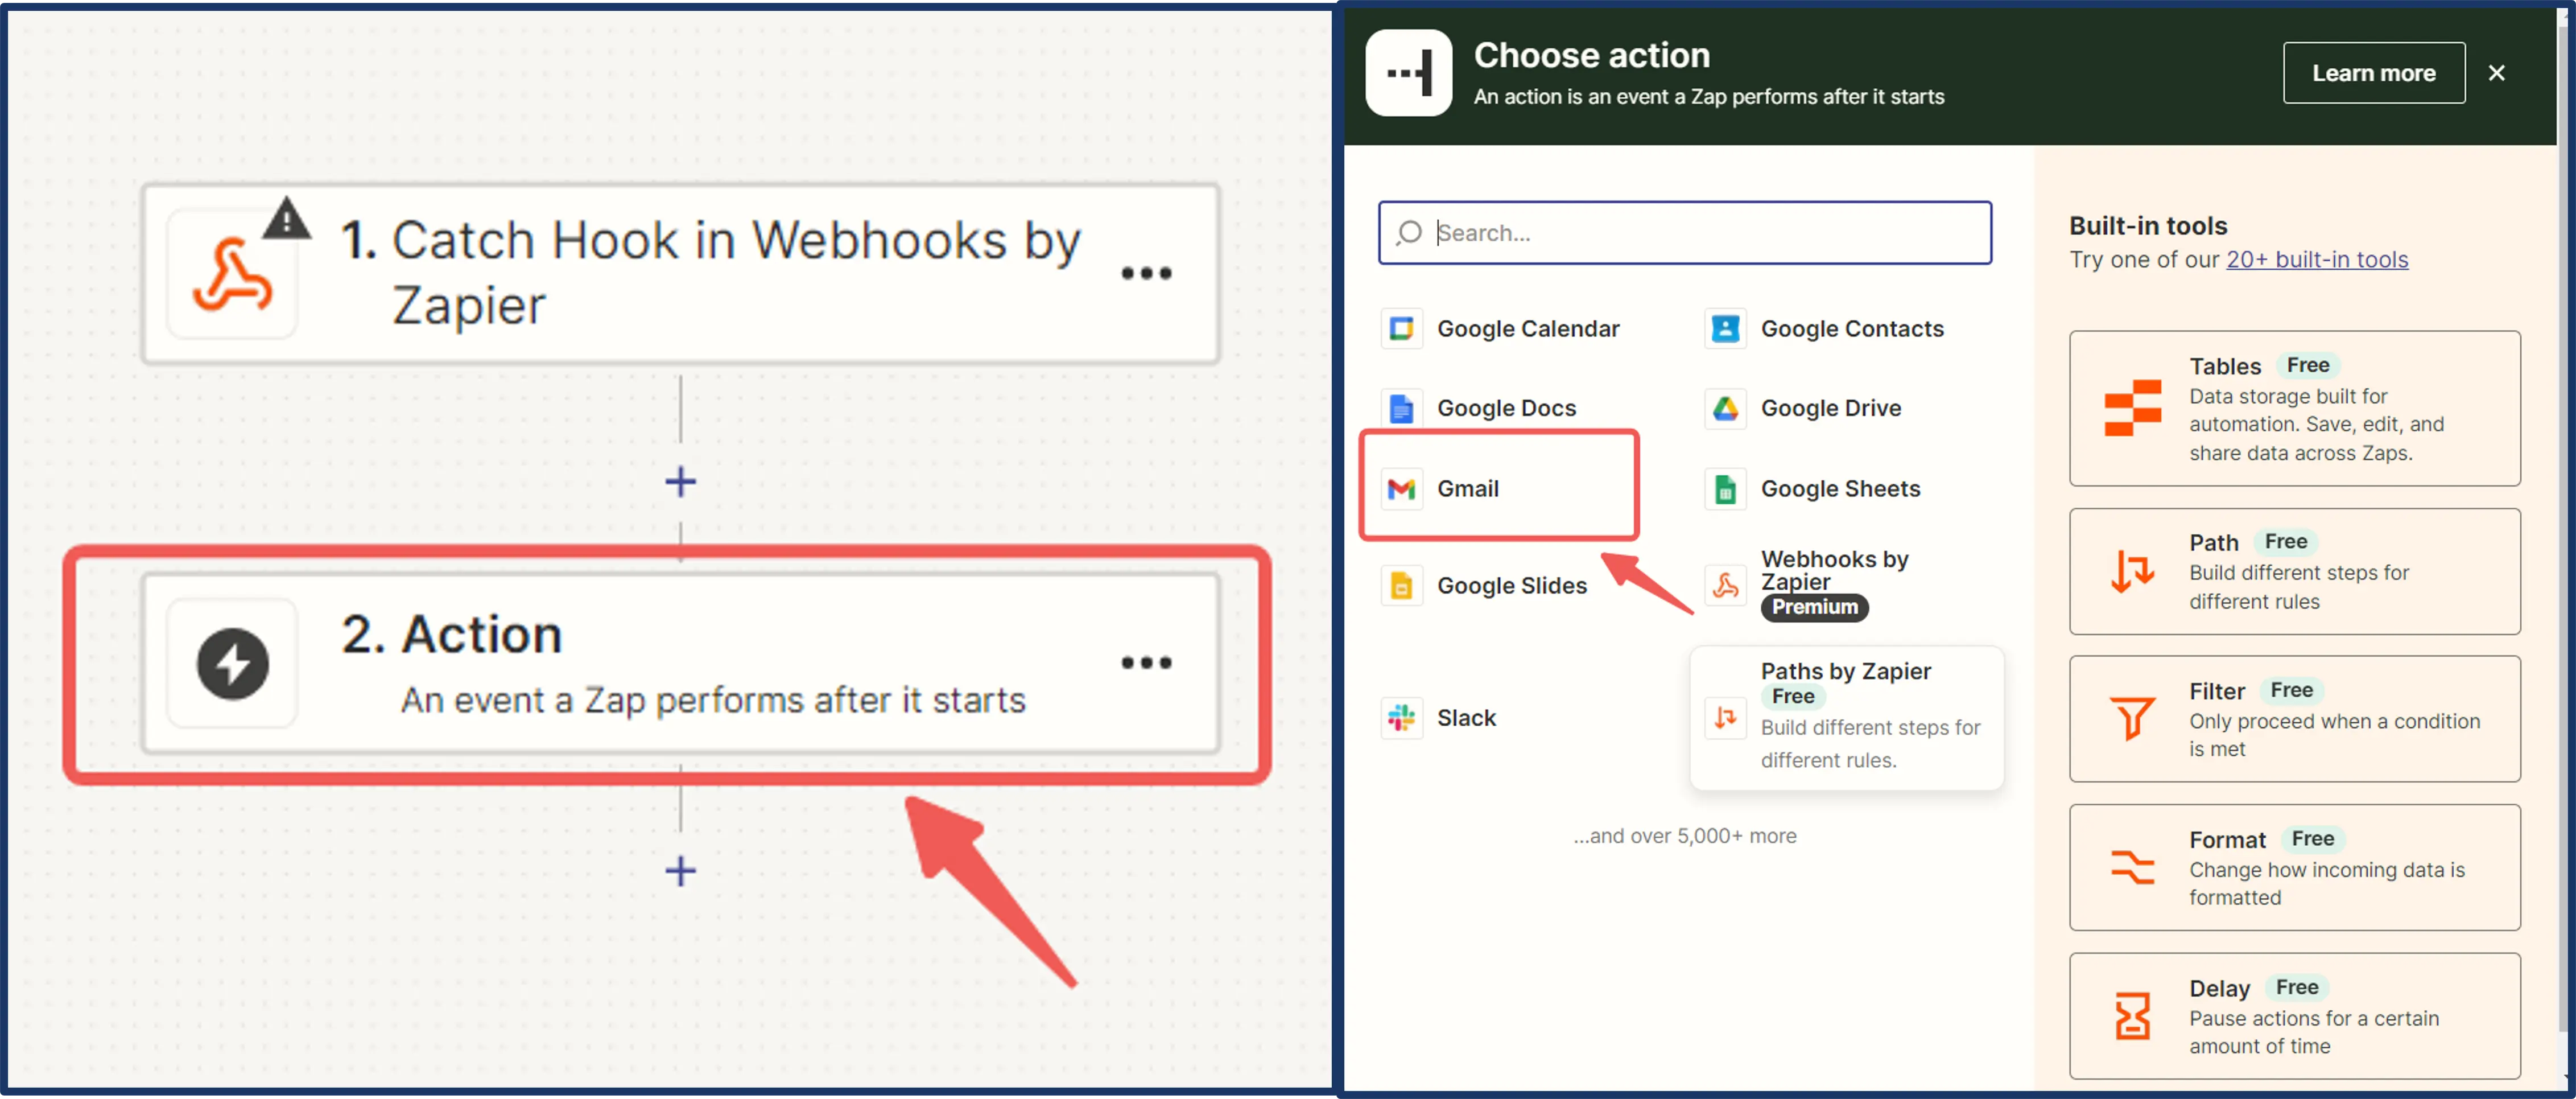Click the Free badge next to Tables

[x=2308, y=365]
